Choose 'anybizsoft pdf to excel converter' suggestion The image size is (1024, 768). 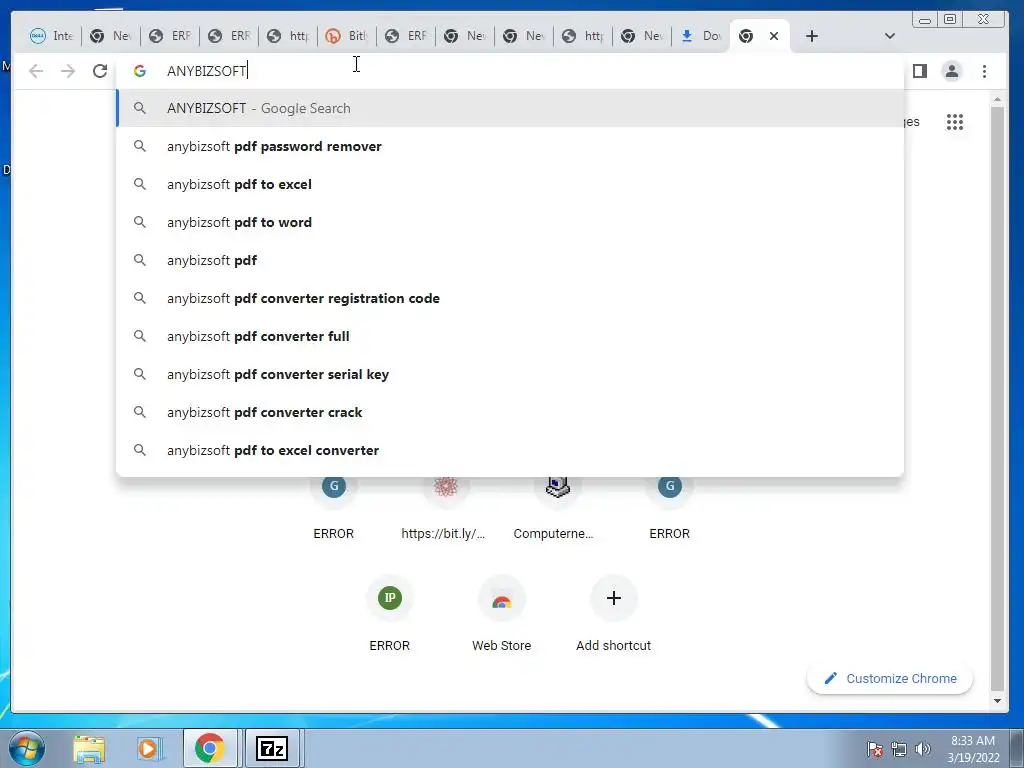tap(510, 450)
